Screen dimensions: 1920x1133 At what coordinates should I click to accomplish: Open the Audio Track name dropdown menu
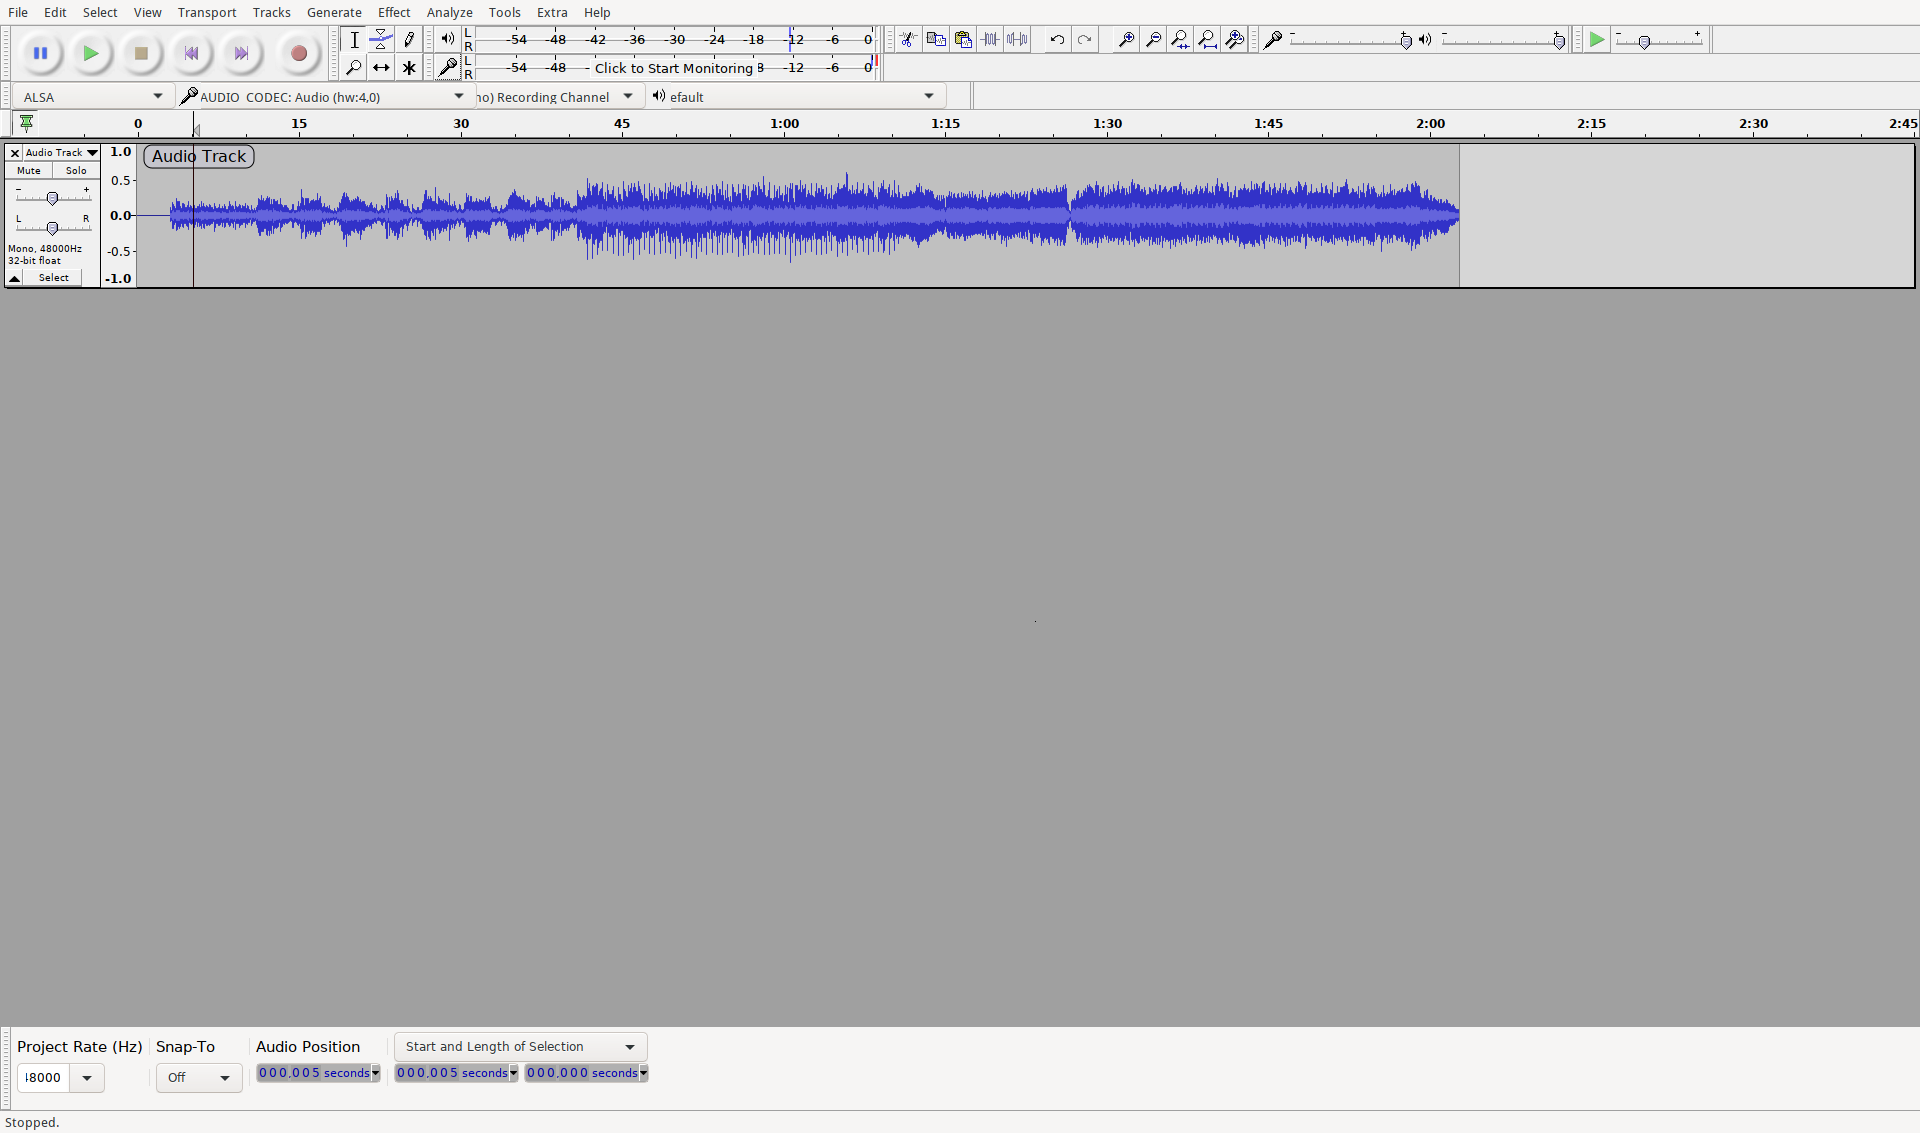tap(62, 153)
